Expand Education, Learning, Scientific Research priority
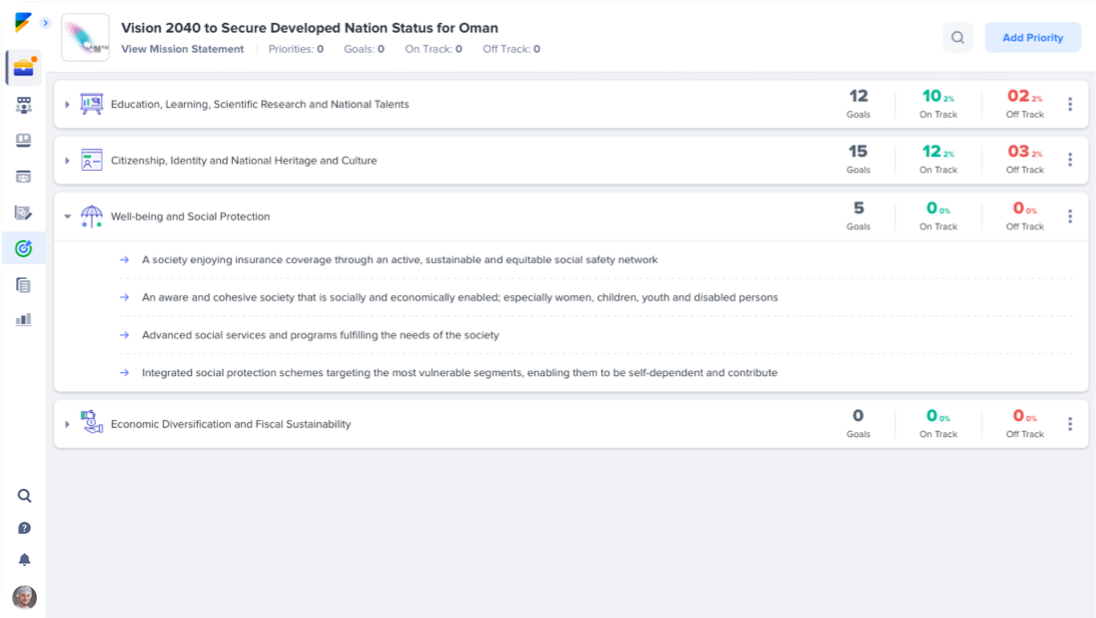1096x618 pixels. [67, 104]
